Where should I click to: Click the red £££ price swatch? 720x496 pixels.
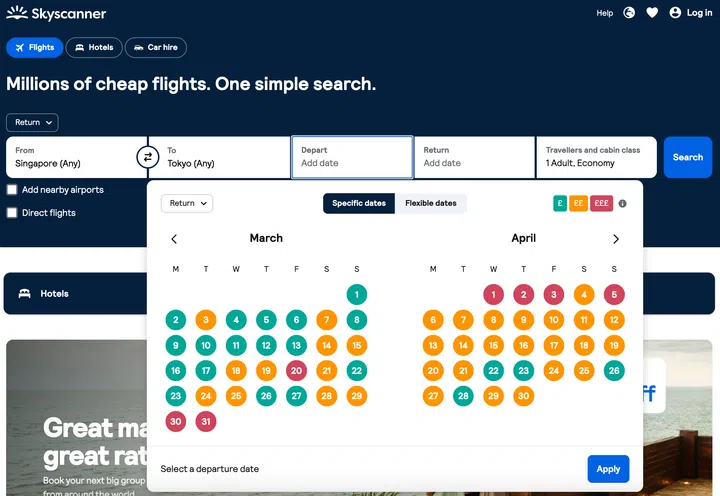click(601, 204)
